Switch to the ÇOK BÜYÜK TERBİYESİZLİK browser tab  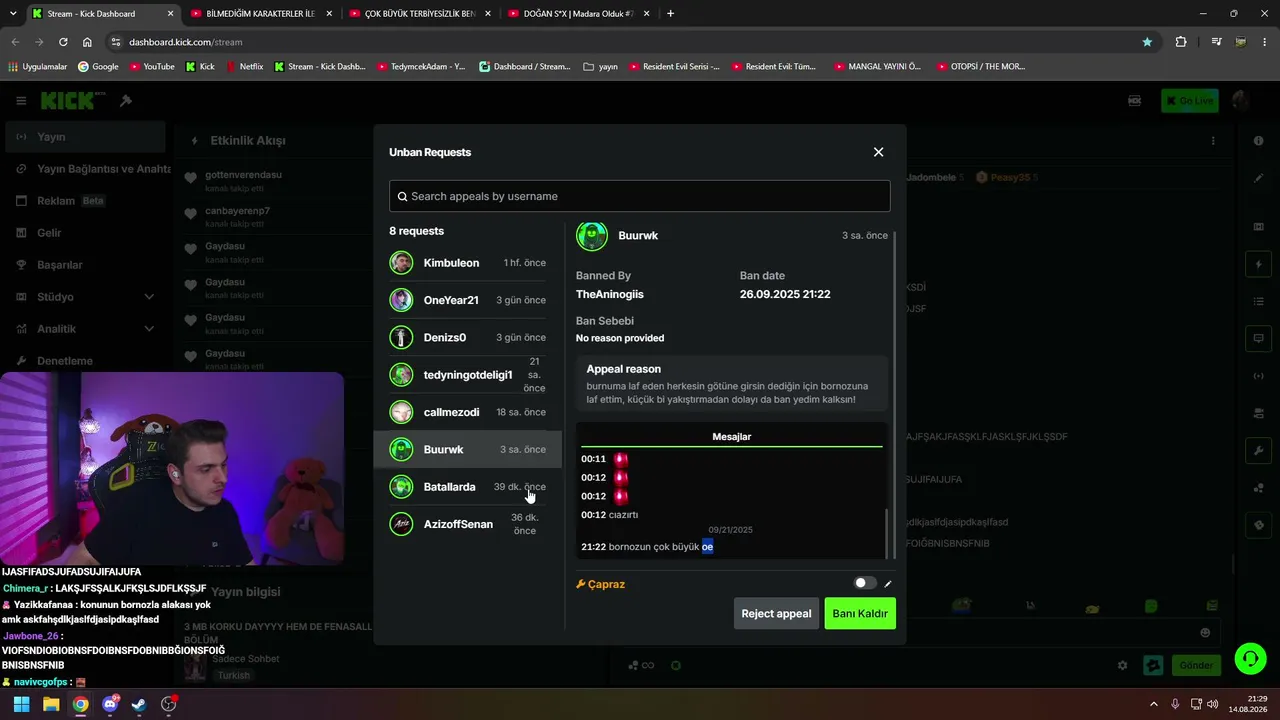[418, 14]
